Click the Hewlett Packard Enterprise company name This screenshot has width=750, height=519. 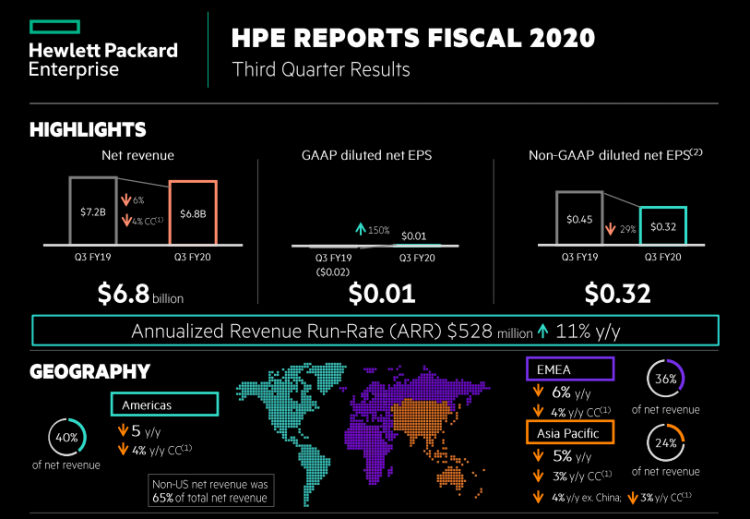point(103,60)
